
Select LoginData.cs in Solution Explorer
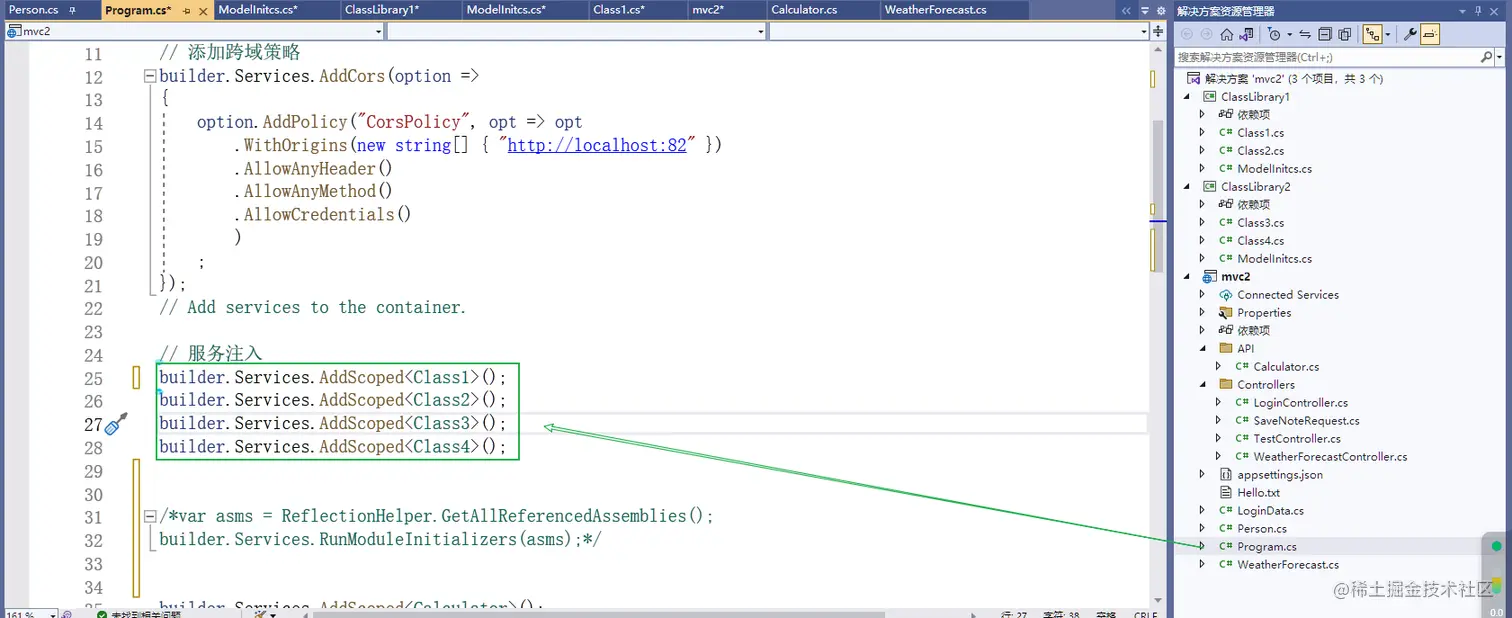pyautogui.click(x=1270, y=511)
